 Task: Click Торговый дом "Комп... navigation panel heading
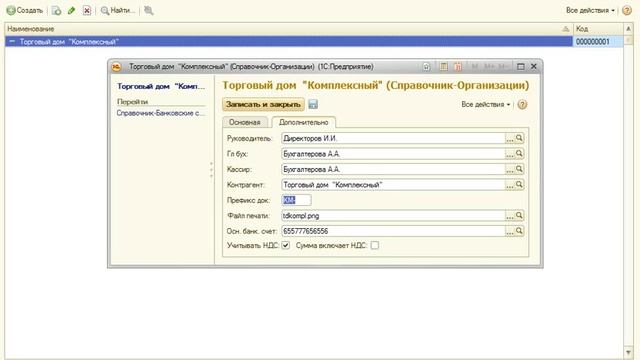coord(161,86)
